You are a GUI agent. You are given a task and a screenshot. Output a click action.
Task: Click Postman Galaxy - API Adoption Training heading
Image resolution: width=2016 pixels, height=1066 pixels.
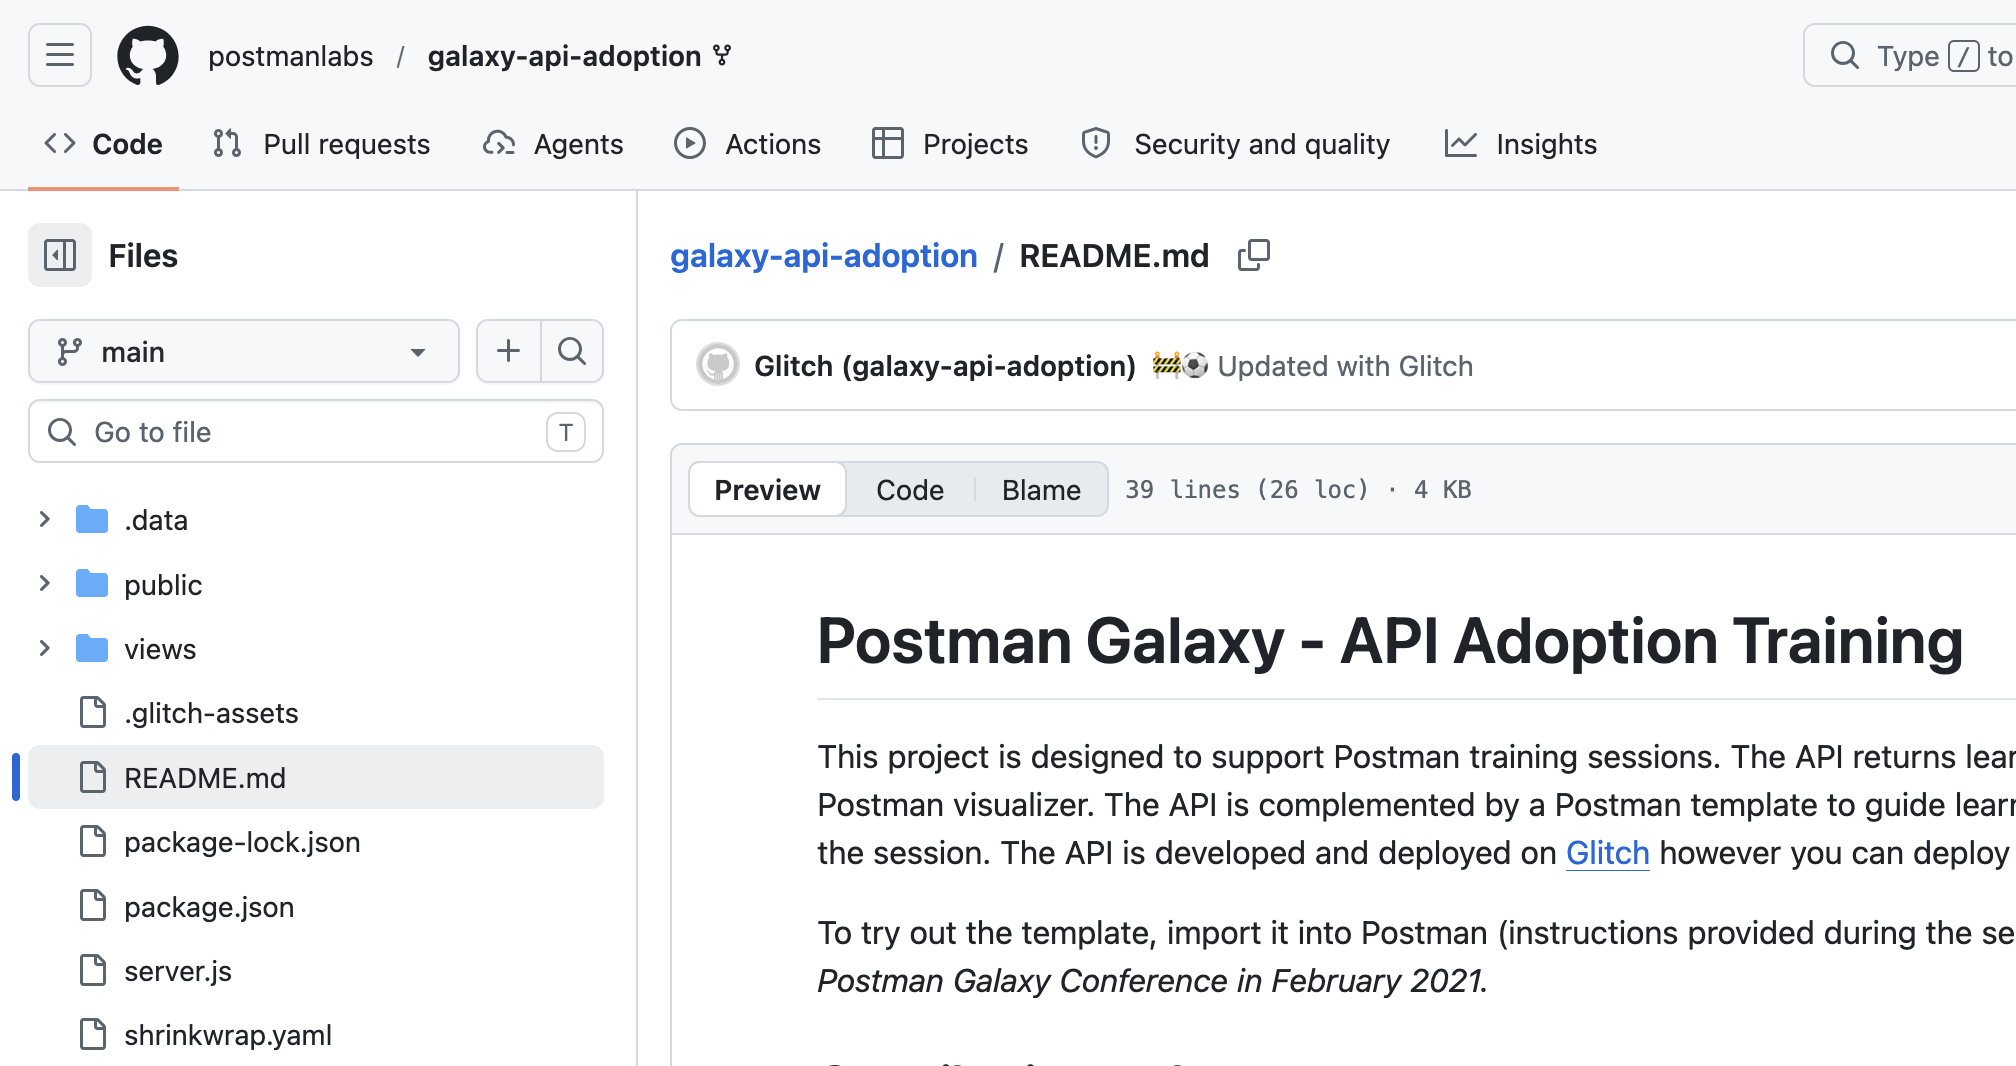[1390, 640]
